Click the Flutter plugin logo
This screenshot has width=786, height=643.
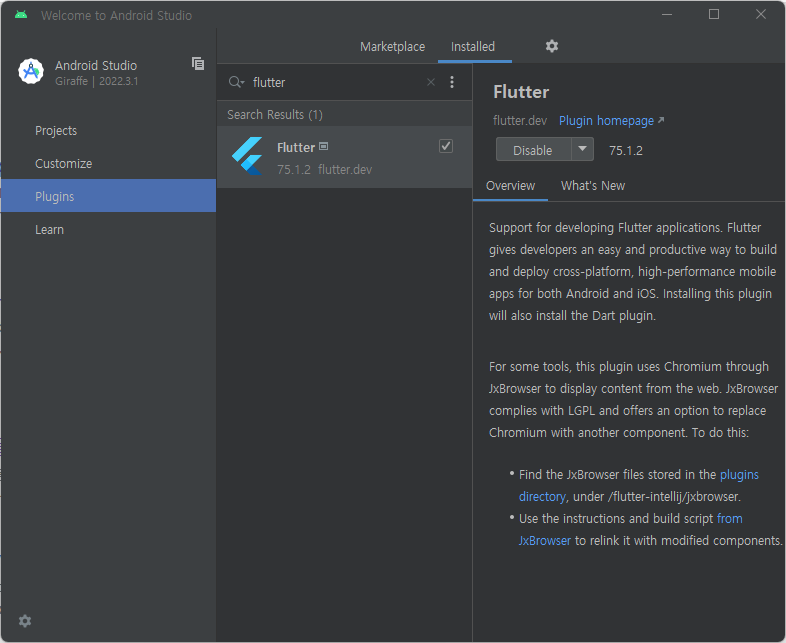247,156
